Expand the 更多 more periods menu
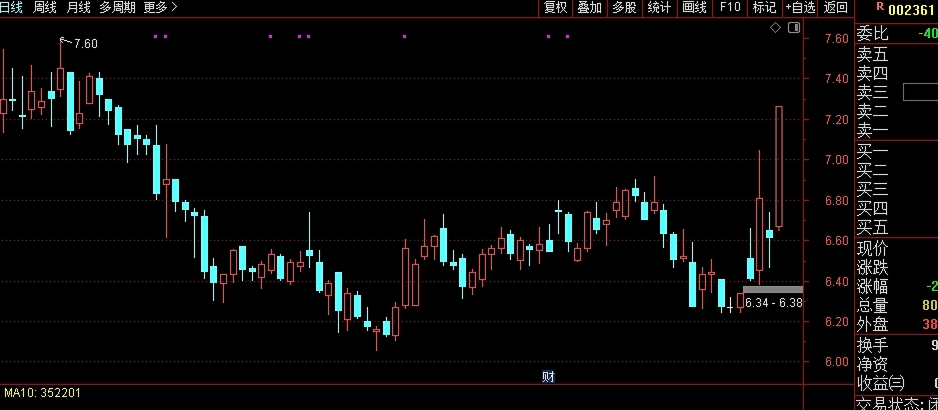Screen dimensions: 938x410 pos(160,7)
